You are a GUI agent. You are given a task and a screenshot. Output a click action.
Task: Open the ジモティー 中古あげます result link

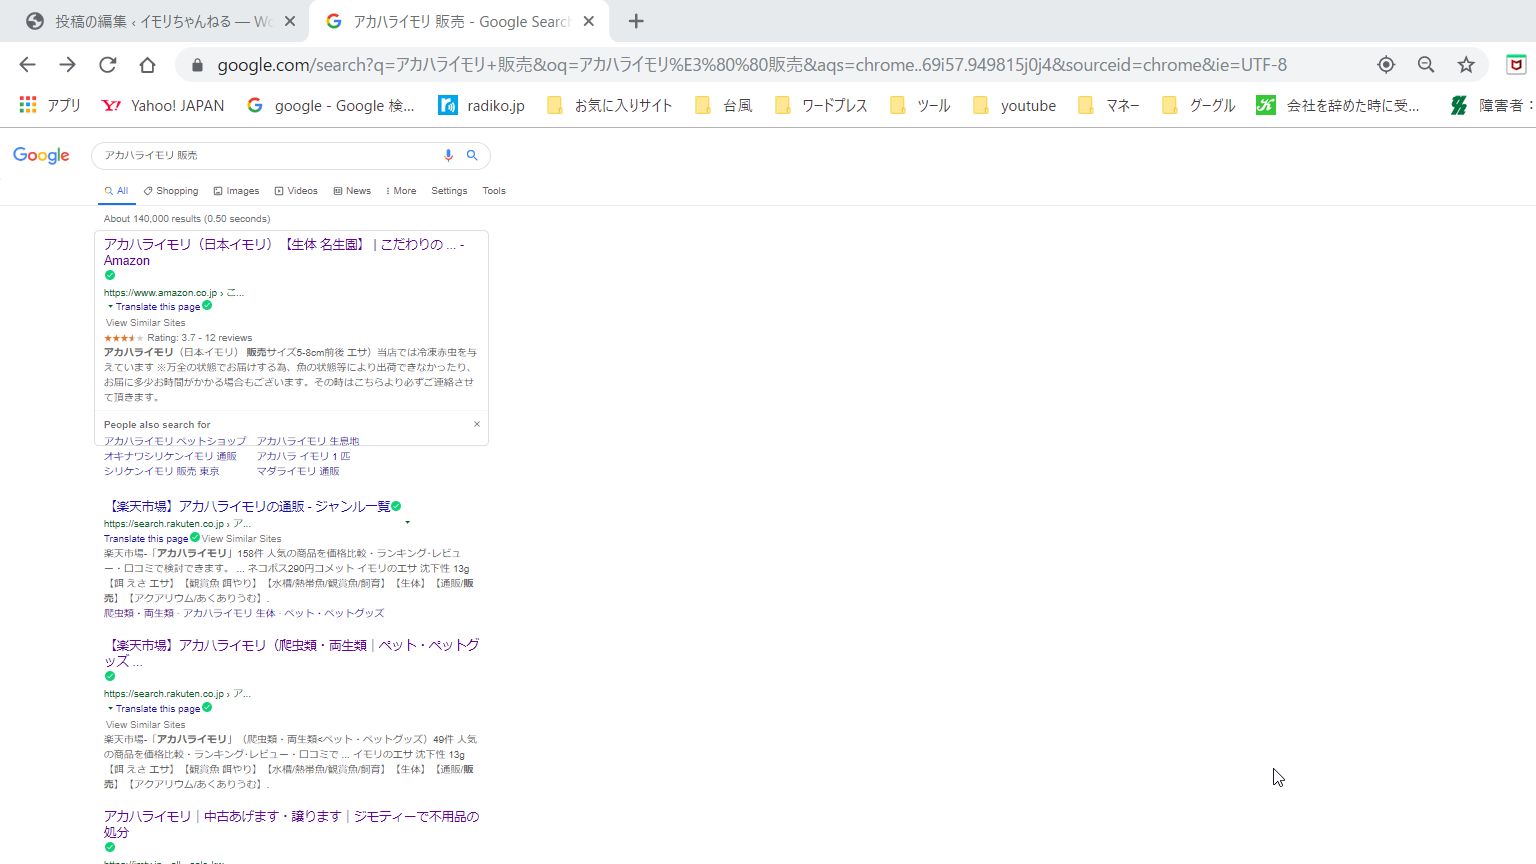point(291,824)
